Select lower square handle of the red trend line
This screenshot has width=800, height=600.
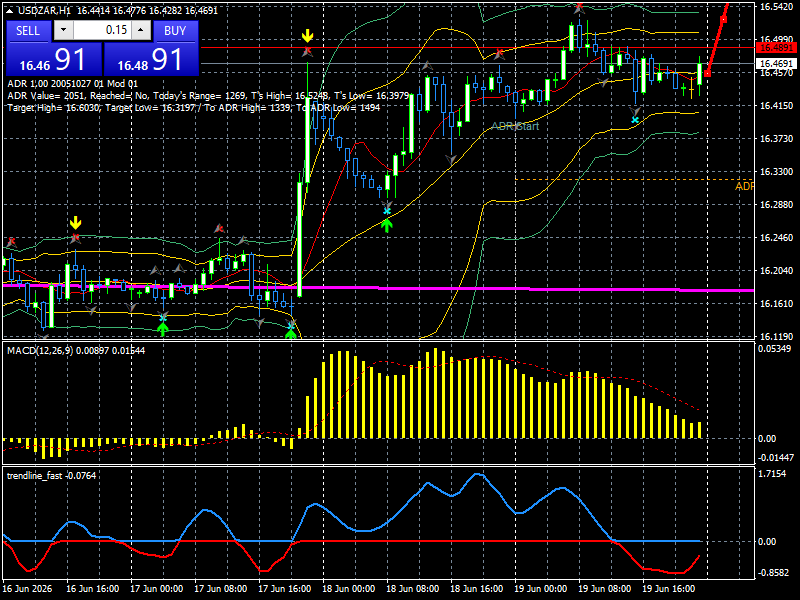pos(707,73)
